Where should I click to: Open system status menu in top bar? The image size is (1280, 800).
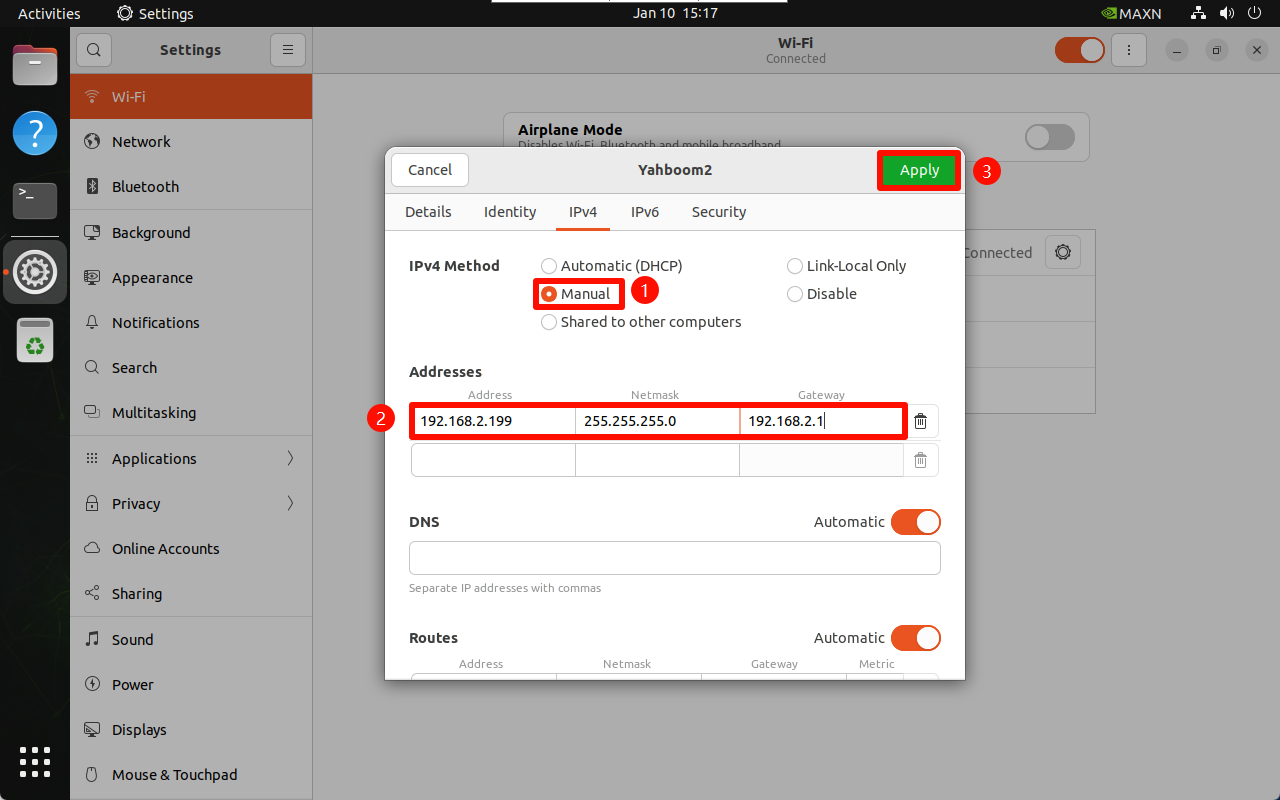click(x=1226, y=13)
